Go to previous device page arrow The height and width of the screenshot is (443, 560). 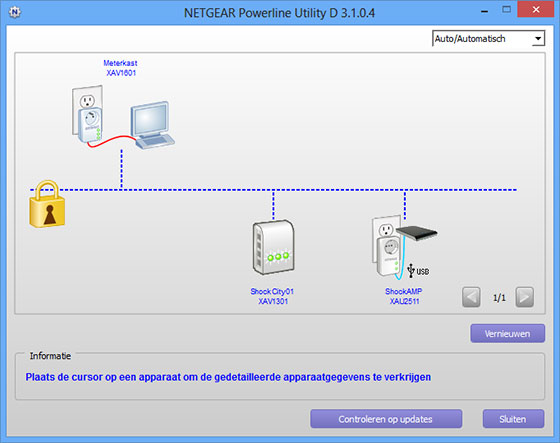coord(471,297)
